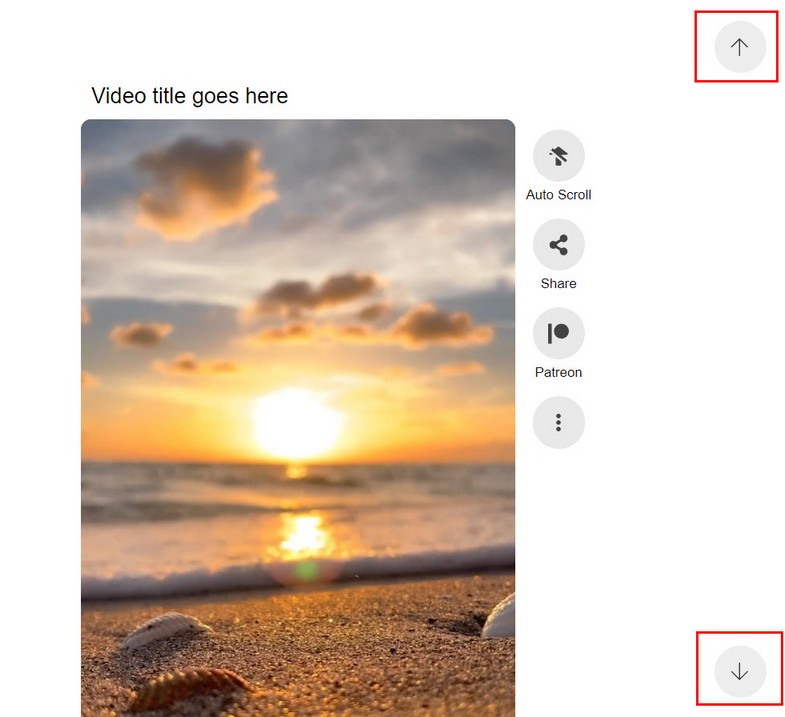785x717 pixels.
Task: Click the large dark cloud in video
Action: pos(205,188)
